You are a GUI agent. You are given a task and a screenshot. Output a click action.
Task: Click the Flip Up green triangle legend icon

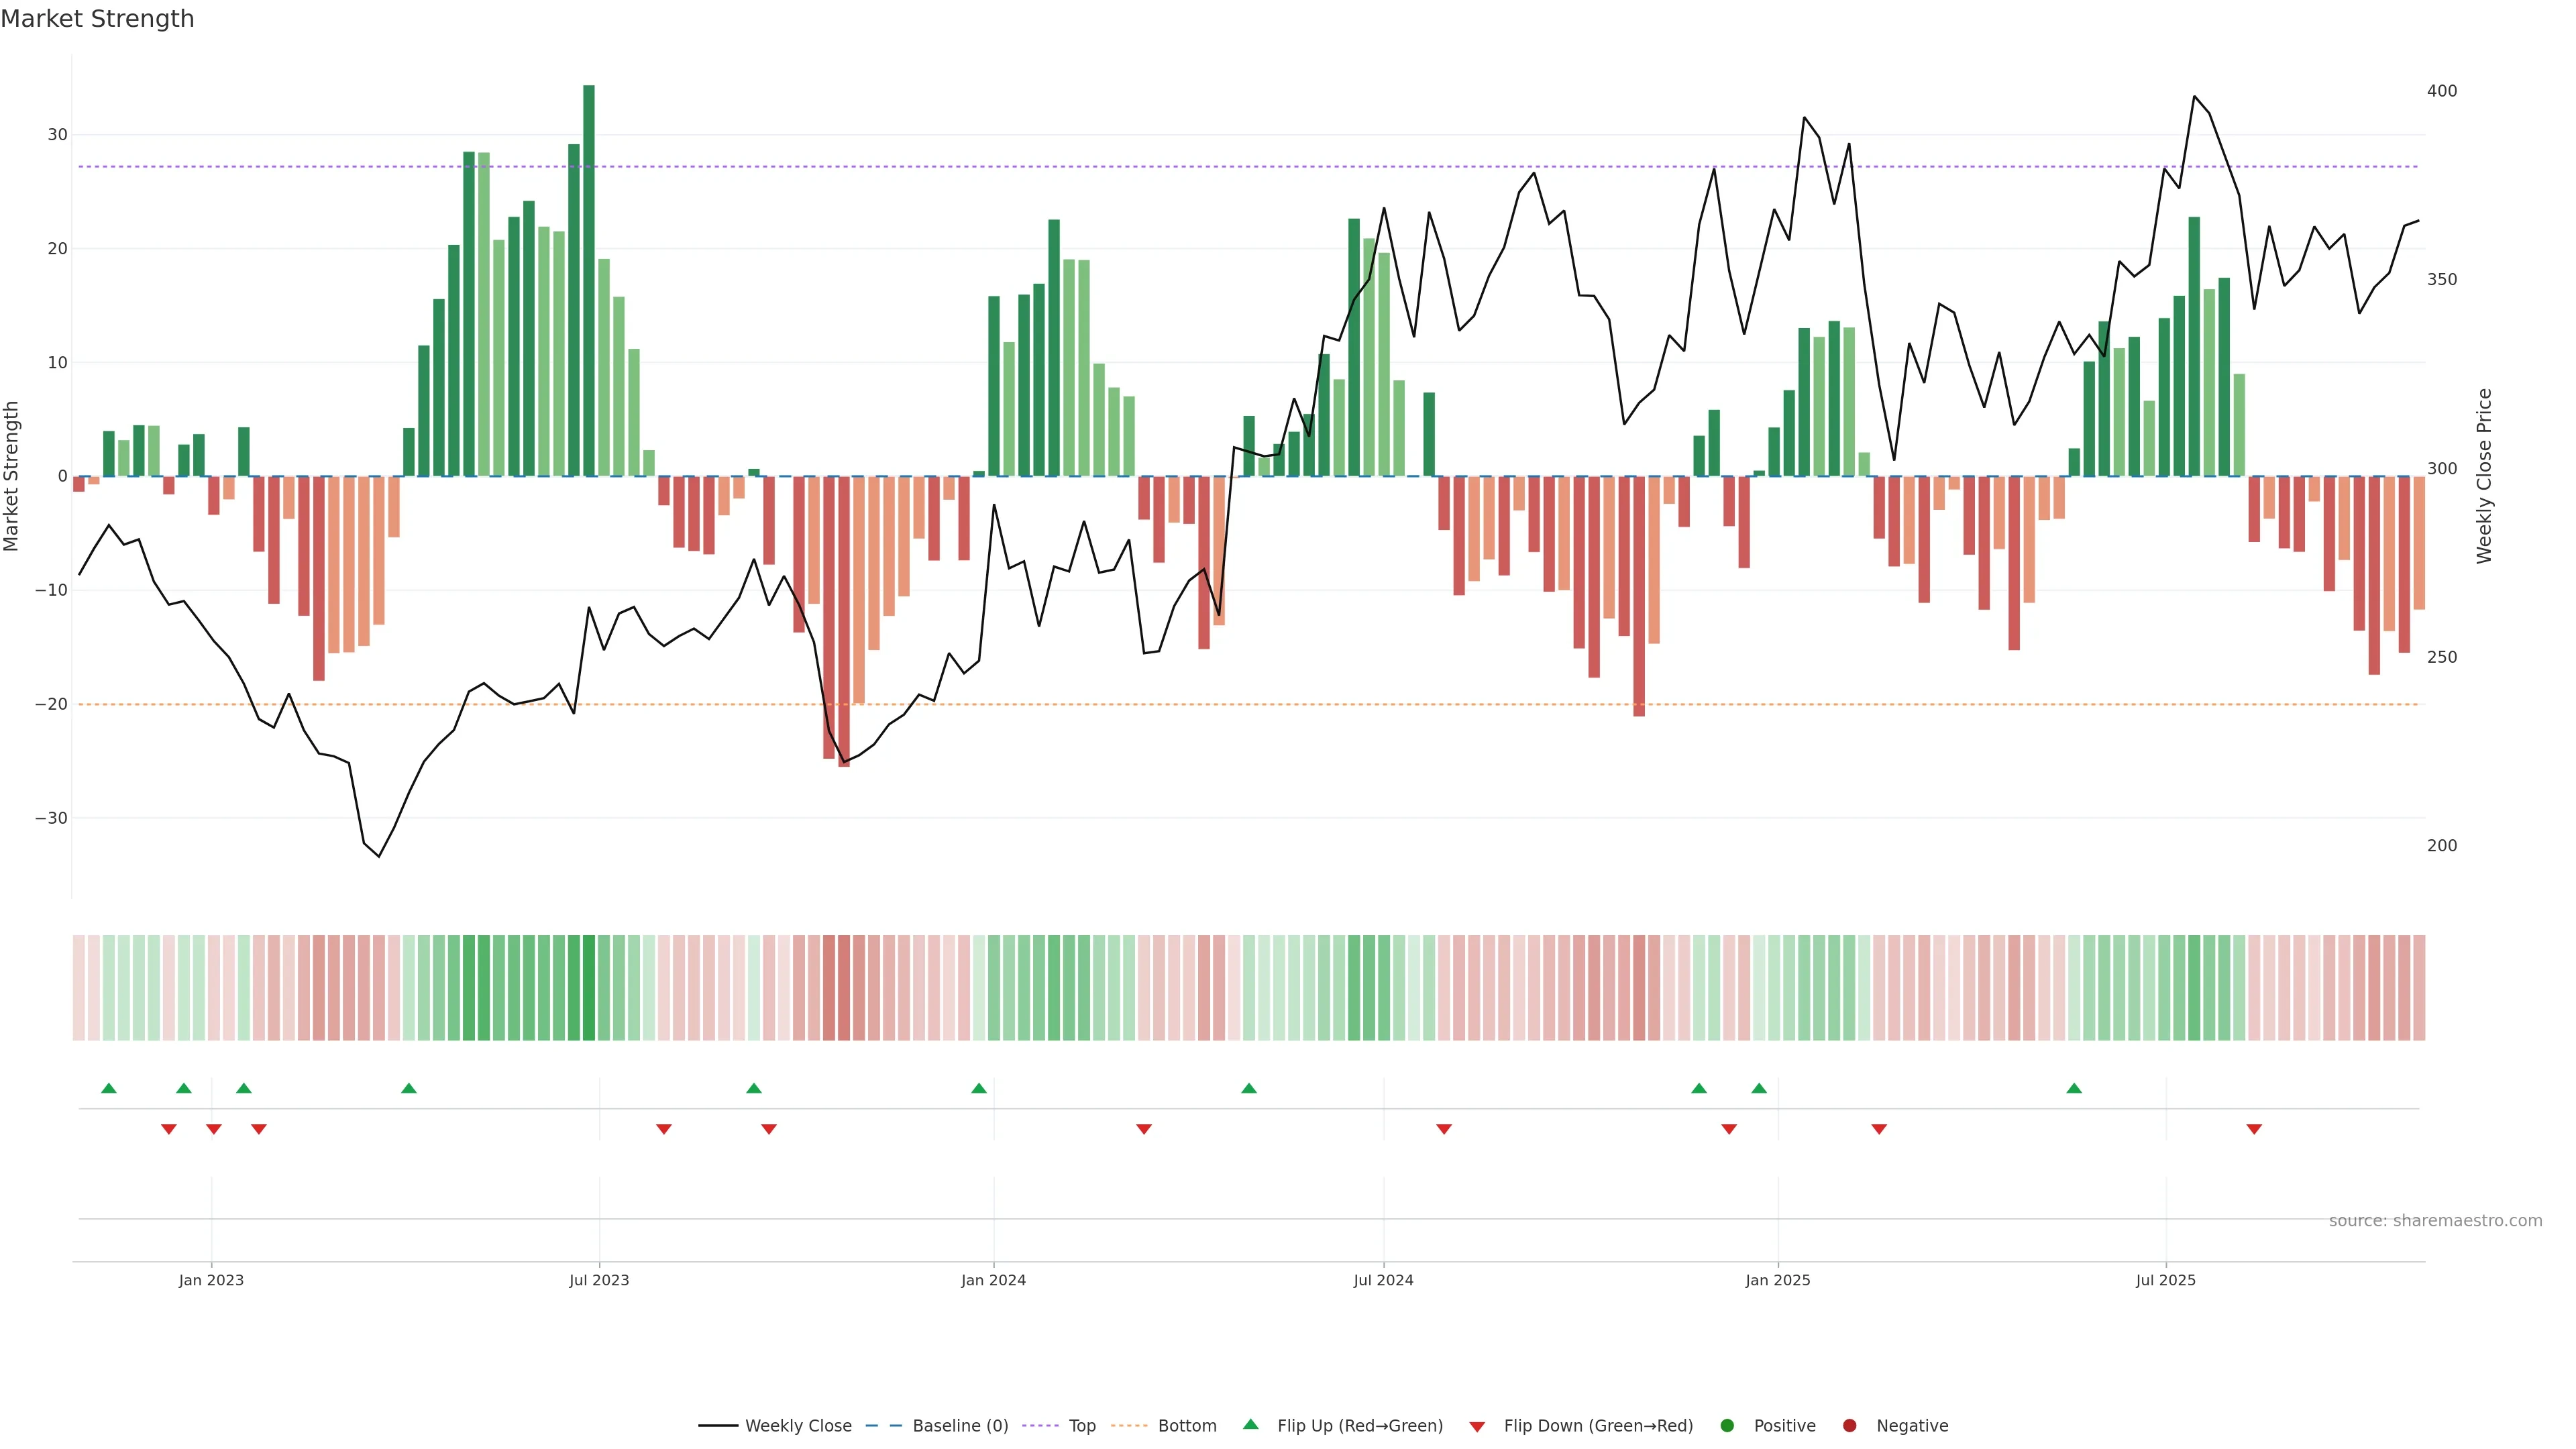click(x=1250, y=1424)
